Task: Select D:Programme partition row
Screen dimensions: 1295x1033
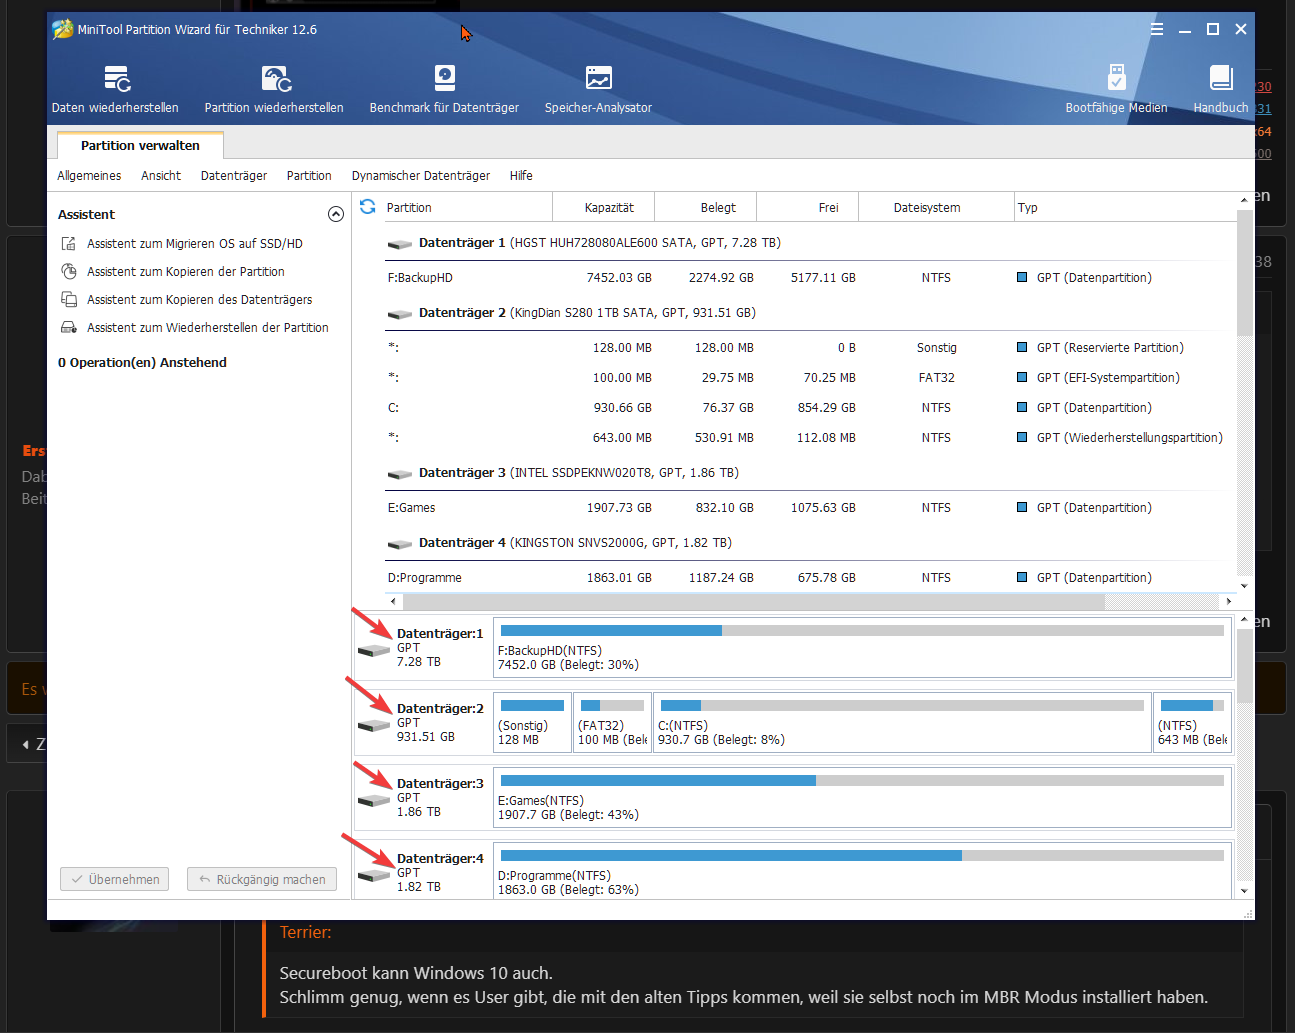Action: tap(810, 577)
